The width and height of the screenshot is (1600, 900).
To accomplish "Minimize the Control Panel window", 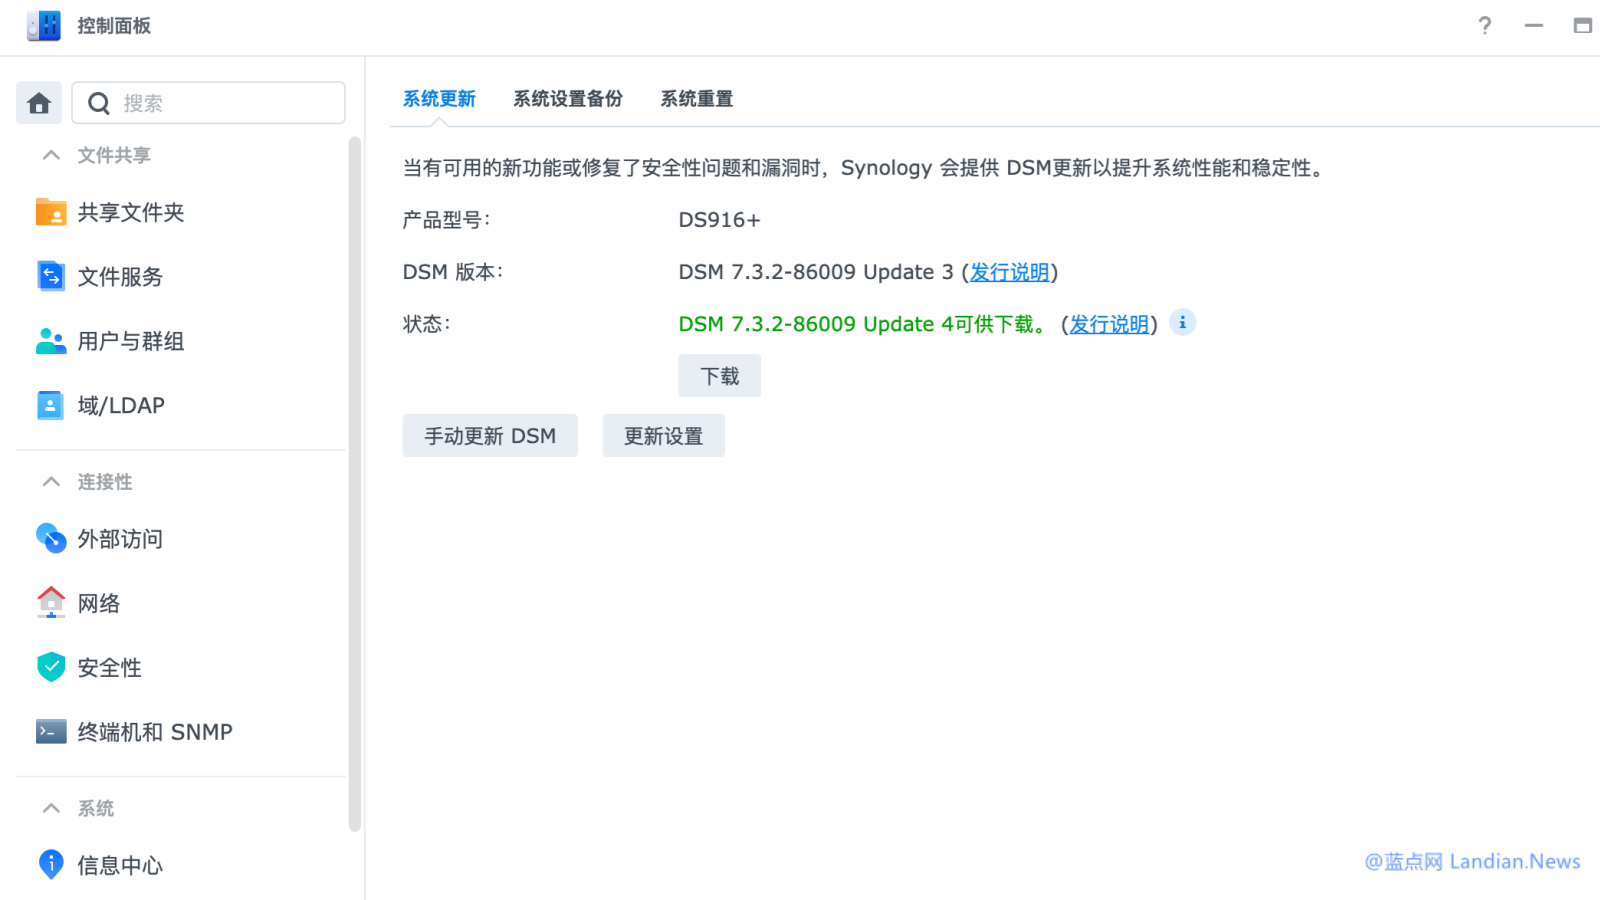I will 1534,26.
